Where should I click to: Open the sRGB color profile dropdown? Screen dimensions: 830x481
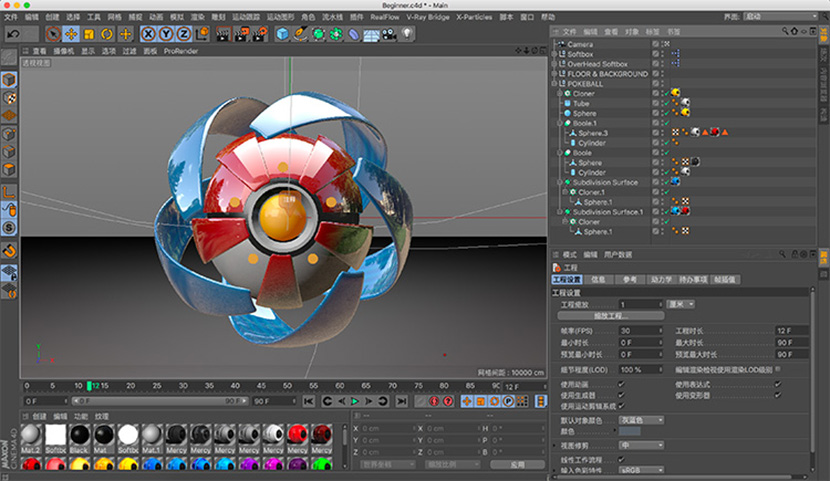(641, 470)
